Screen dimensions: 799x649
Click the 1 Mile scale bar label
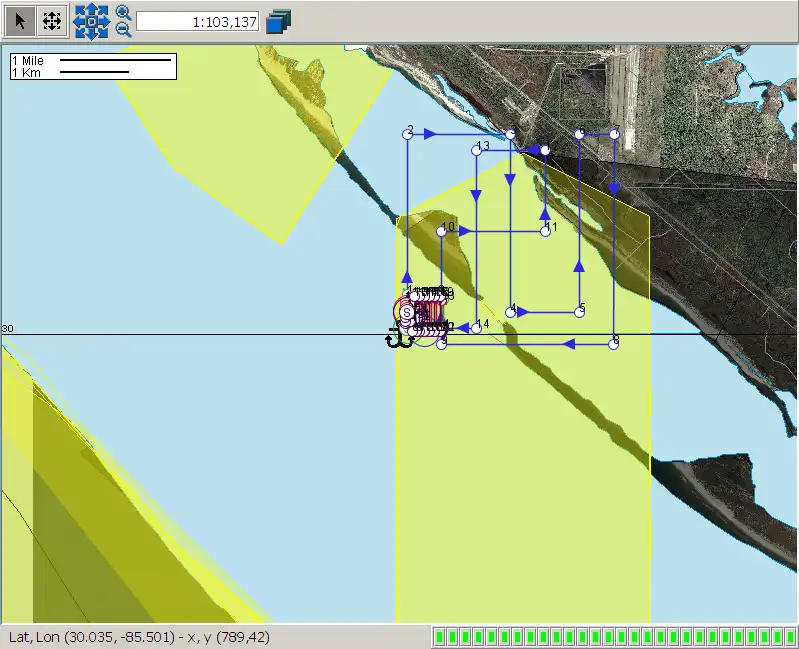28,61
